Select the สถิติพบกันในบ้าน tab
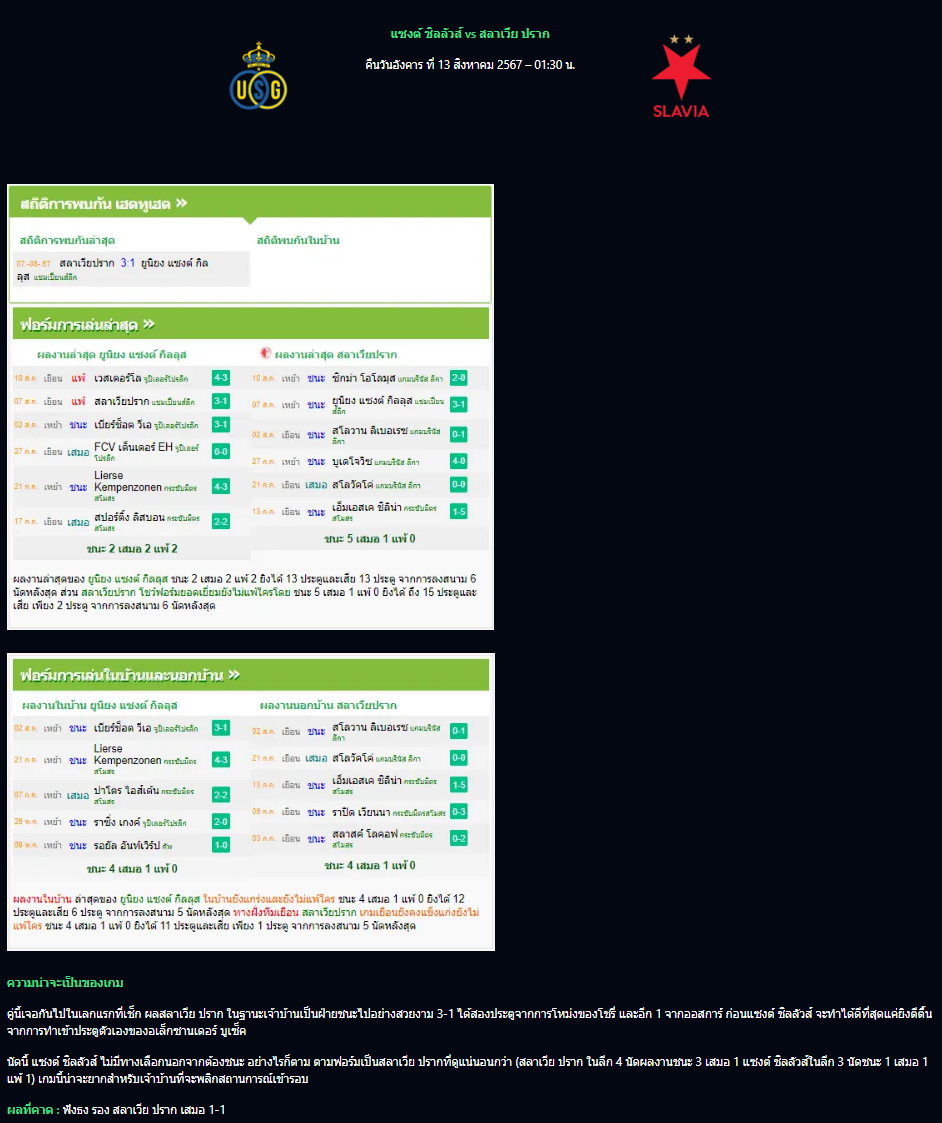 tap(298, 241)
